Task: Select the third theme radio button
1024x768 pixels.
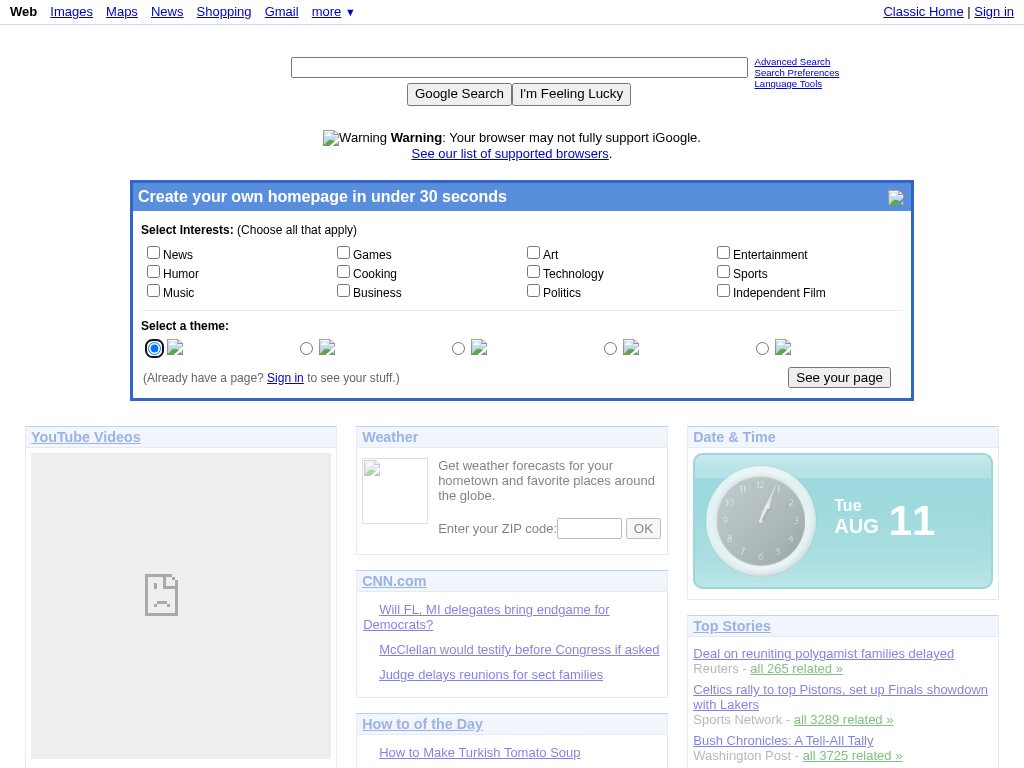Action: (x=458, y=349)
